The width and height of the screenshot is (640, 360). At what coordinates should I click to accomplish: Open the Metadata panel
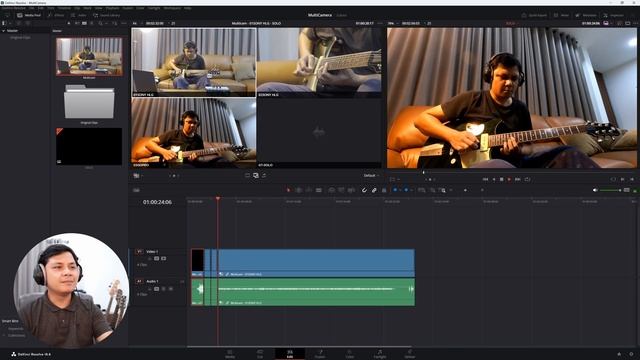[x=586, y=15]
